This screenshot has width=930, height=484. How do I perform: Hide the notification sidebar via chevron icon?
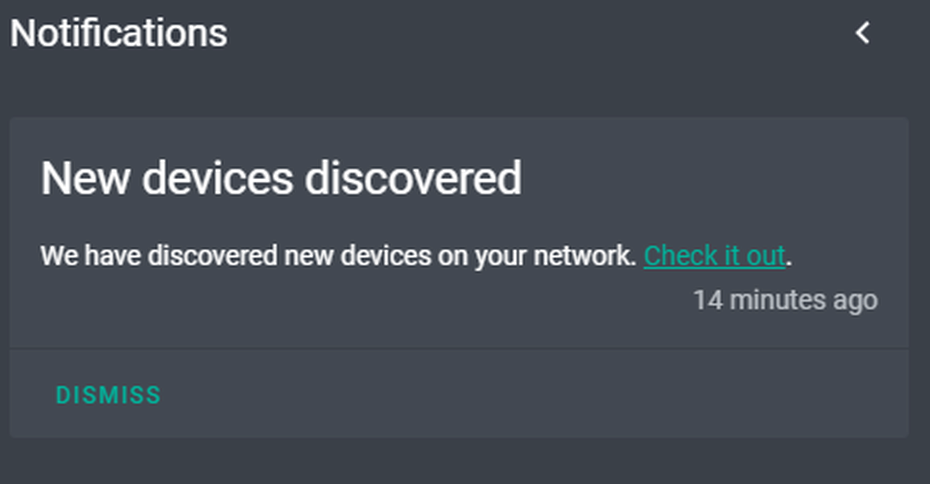pyautogui.click(x=863, y=33)
